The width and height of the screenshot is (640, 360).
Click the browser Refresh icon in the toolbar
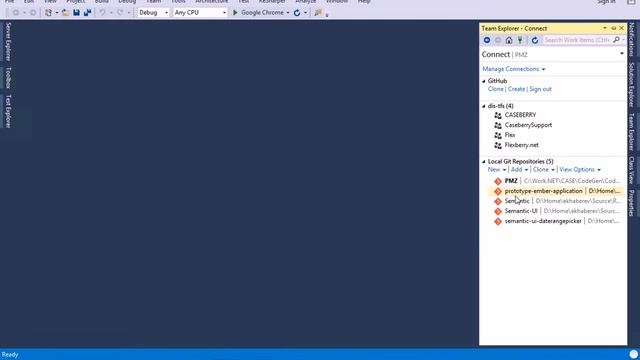click(297, 13)
